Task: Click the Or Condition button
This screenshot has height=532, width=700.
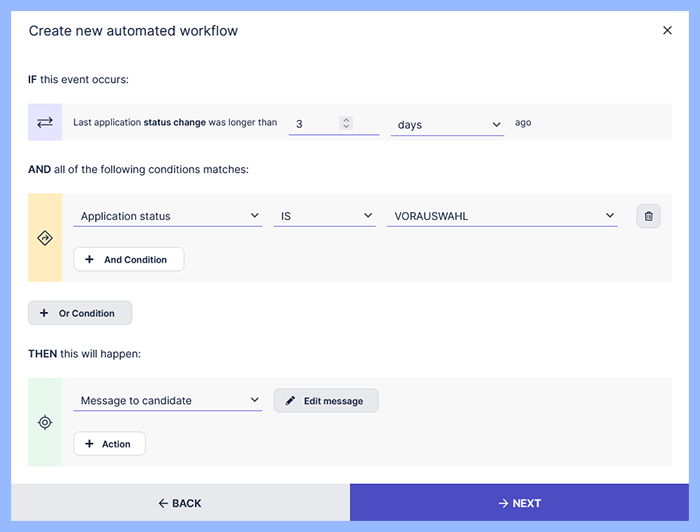Action: click(x=80, y=314)
